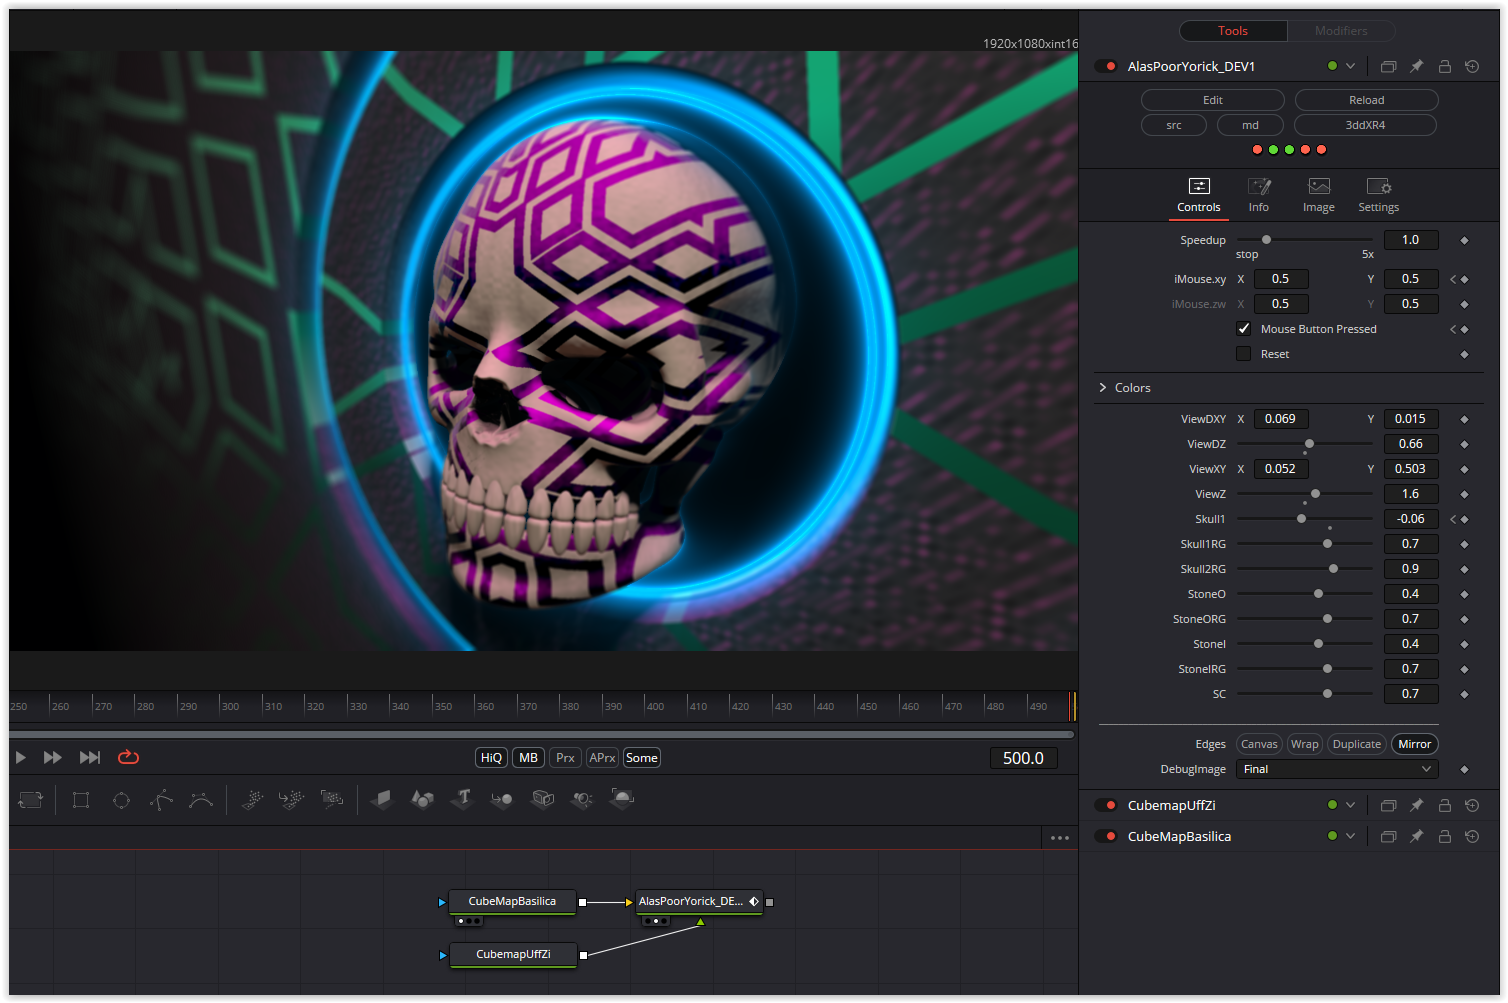
Task: Click the ViewDZ keyframe diamond
Action: pos(1464,444)
